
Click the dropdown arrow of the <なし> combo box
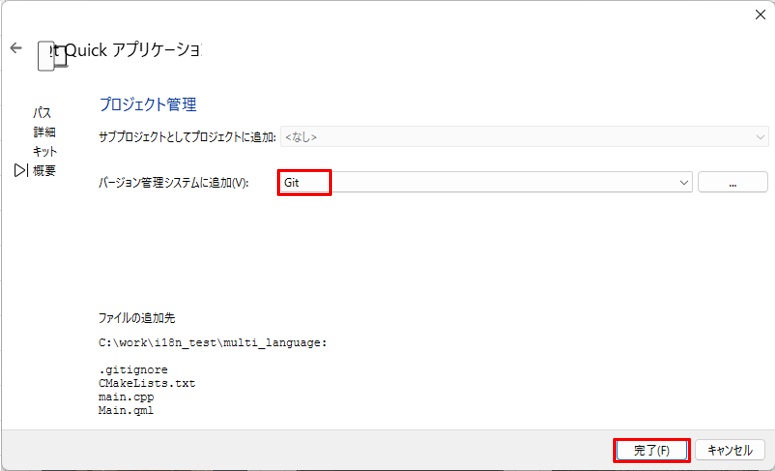point(758,135)
